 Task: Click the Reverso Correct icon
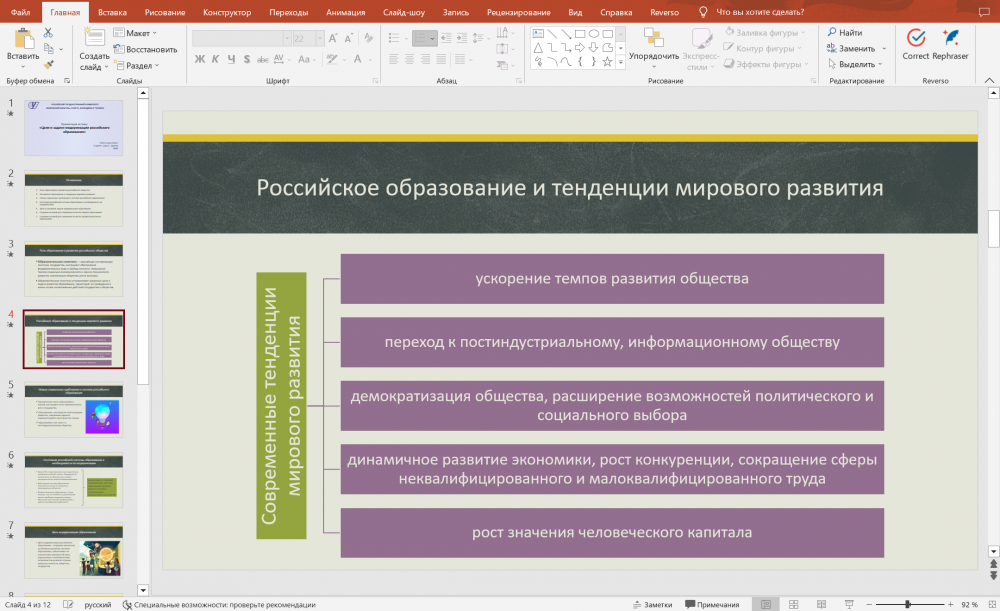point(915,37)
